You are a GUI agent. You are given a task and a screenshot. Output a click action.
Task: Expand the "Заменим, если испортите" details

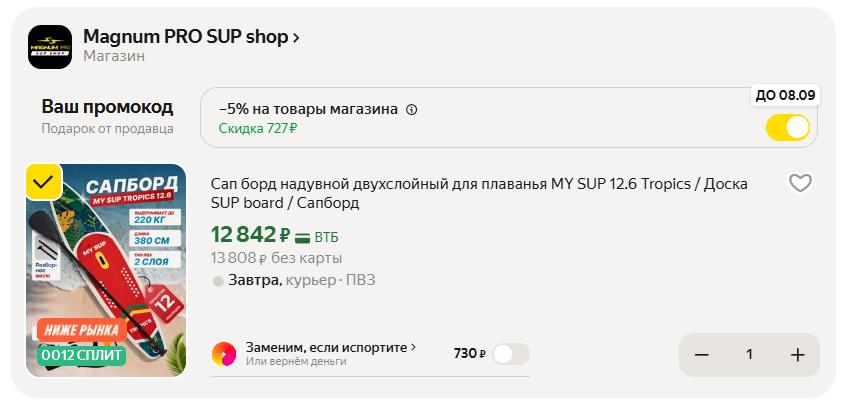point(413,348)
